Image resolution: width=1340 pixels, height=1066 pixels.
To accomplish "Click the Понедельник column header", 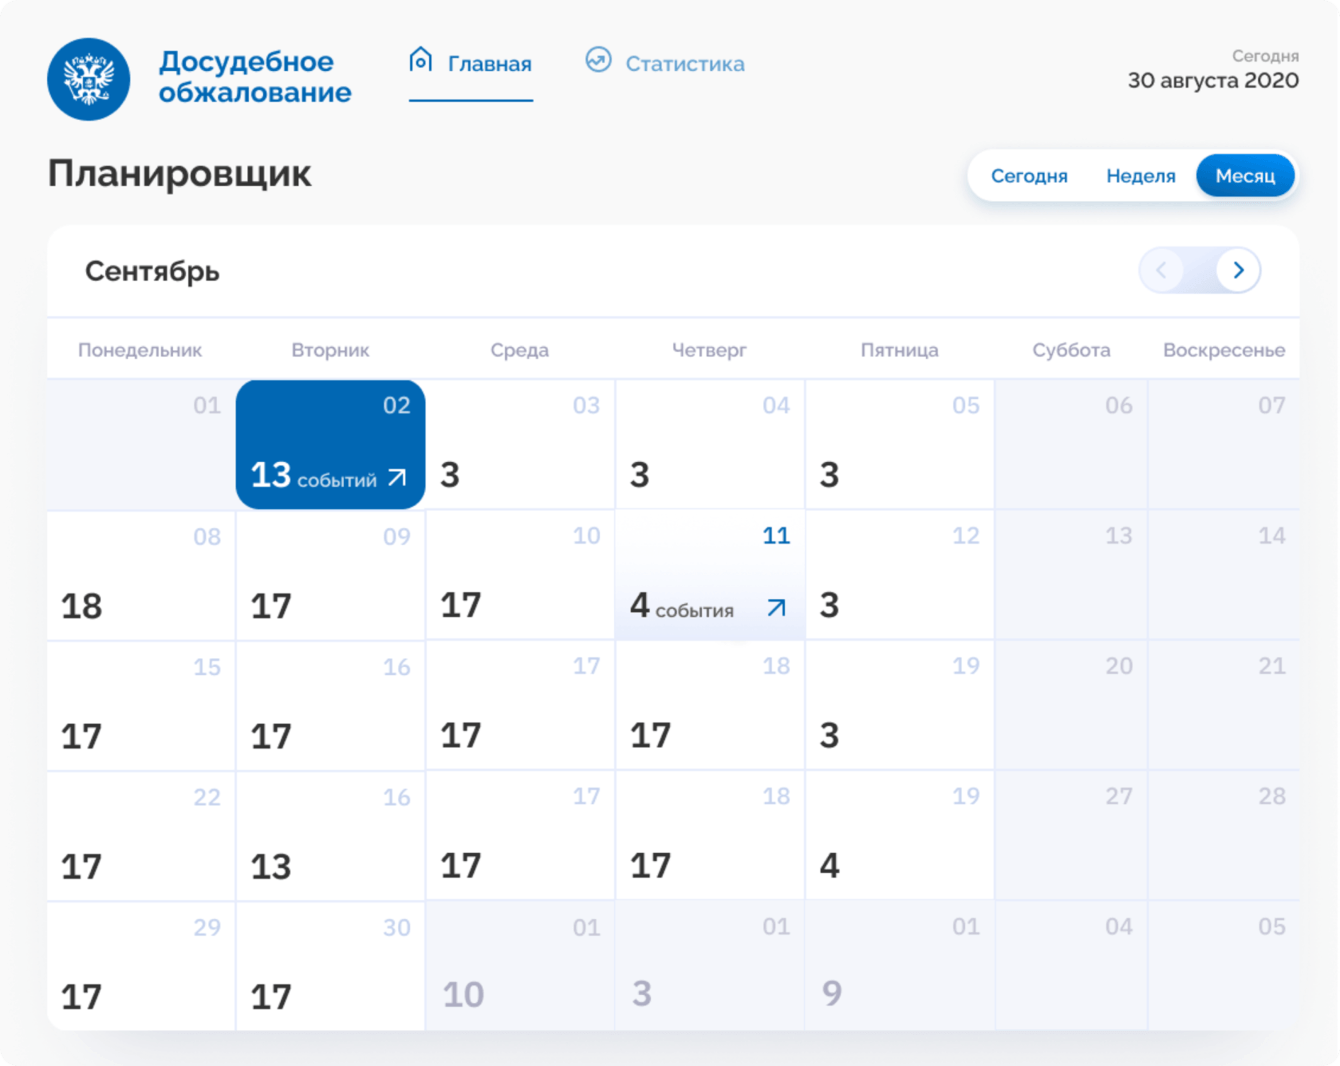I will (x=140, y=350).
